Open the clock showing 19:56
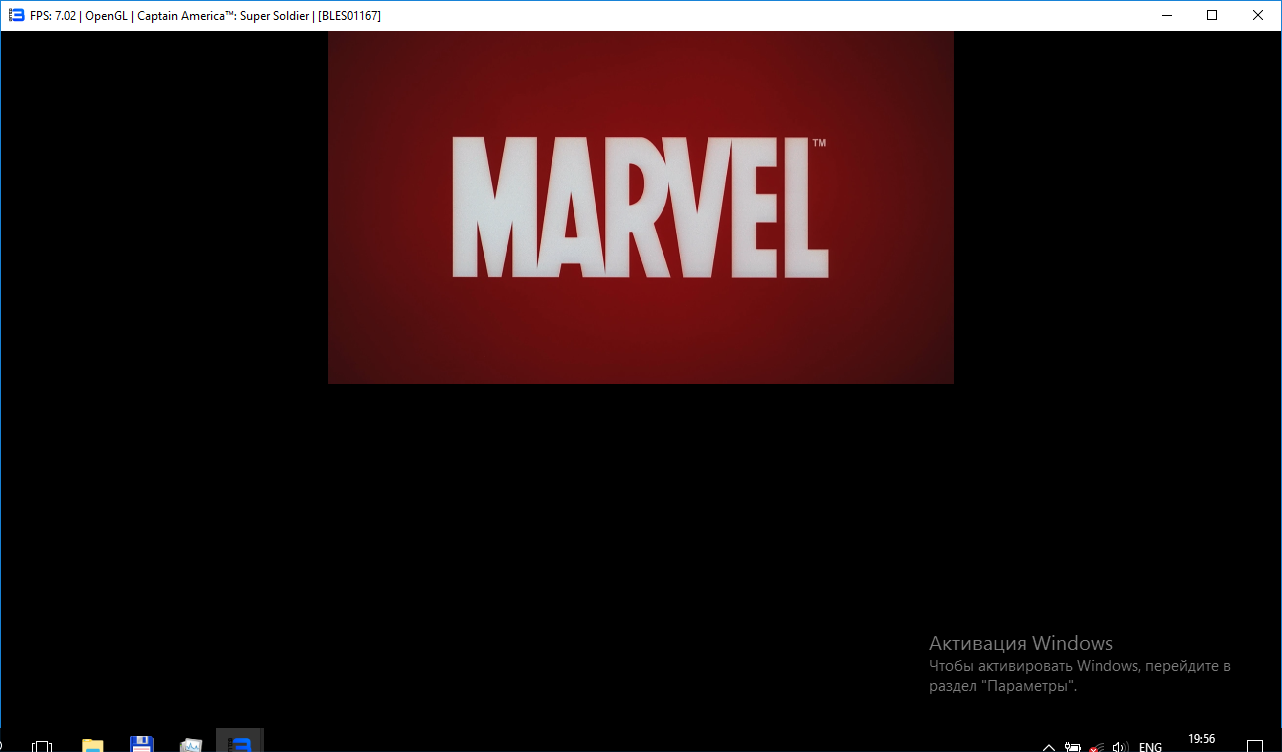Image resolution: width=1282 pixels, height=752 pixels. (1201, 739)
